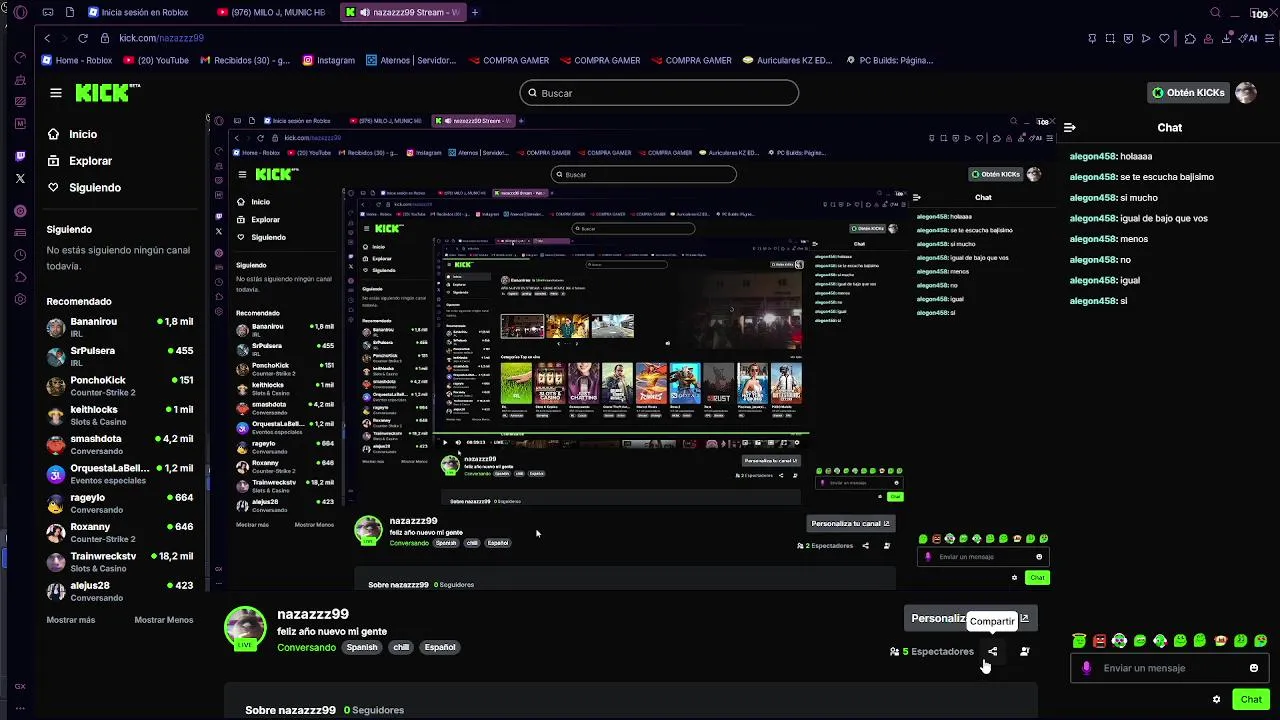Click the Obtén KICKs button
Image resolution: width=1280 pixels, height=720 pixels.
(1189, 93)
